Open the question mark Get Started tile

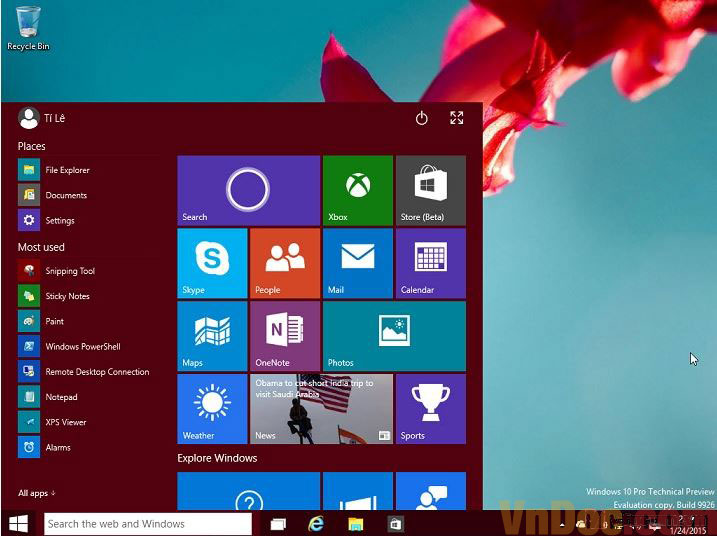[249, 491]
